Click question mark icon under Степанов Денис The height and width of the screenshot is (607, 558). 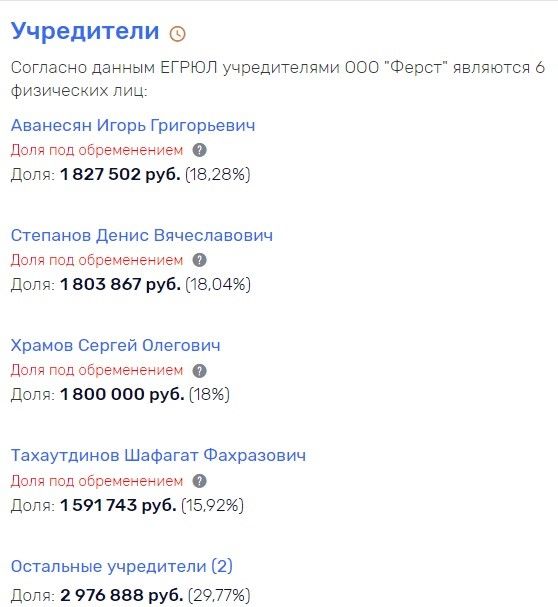[x=200, y=260]
